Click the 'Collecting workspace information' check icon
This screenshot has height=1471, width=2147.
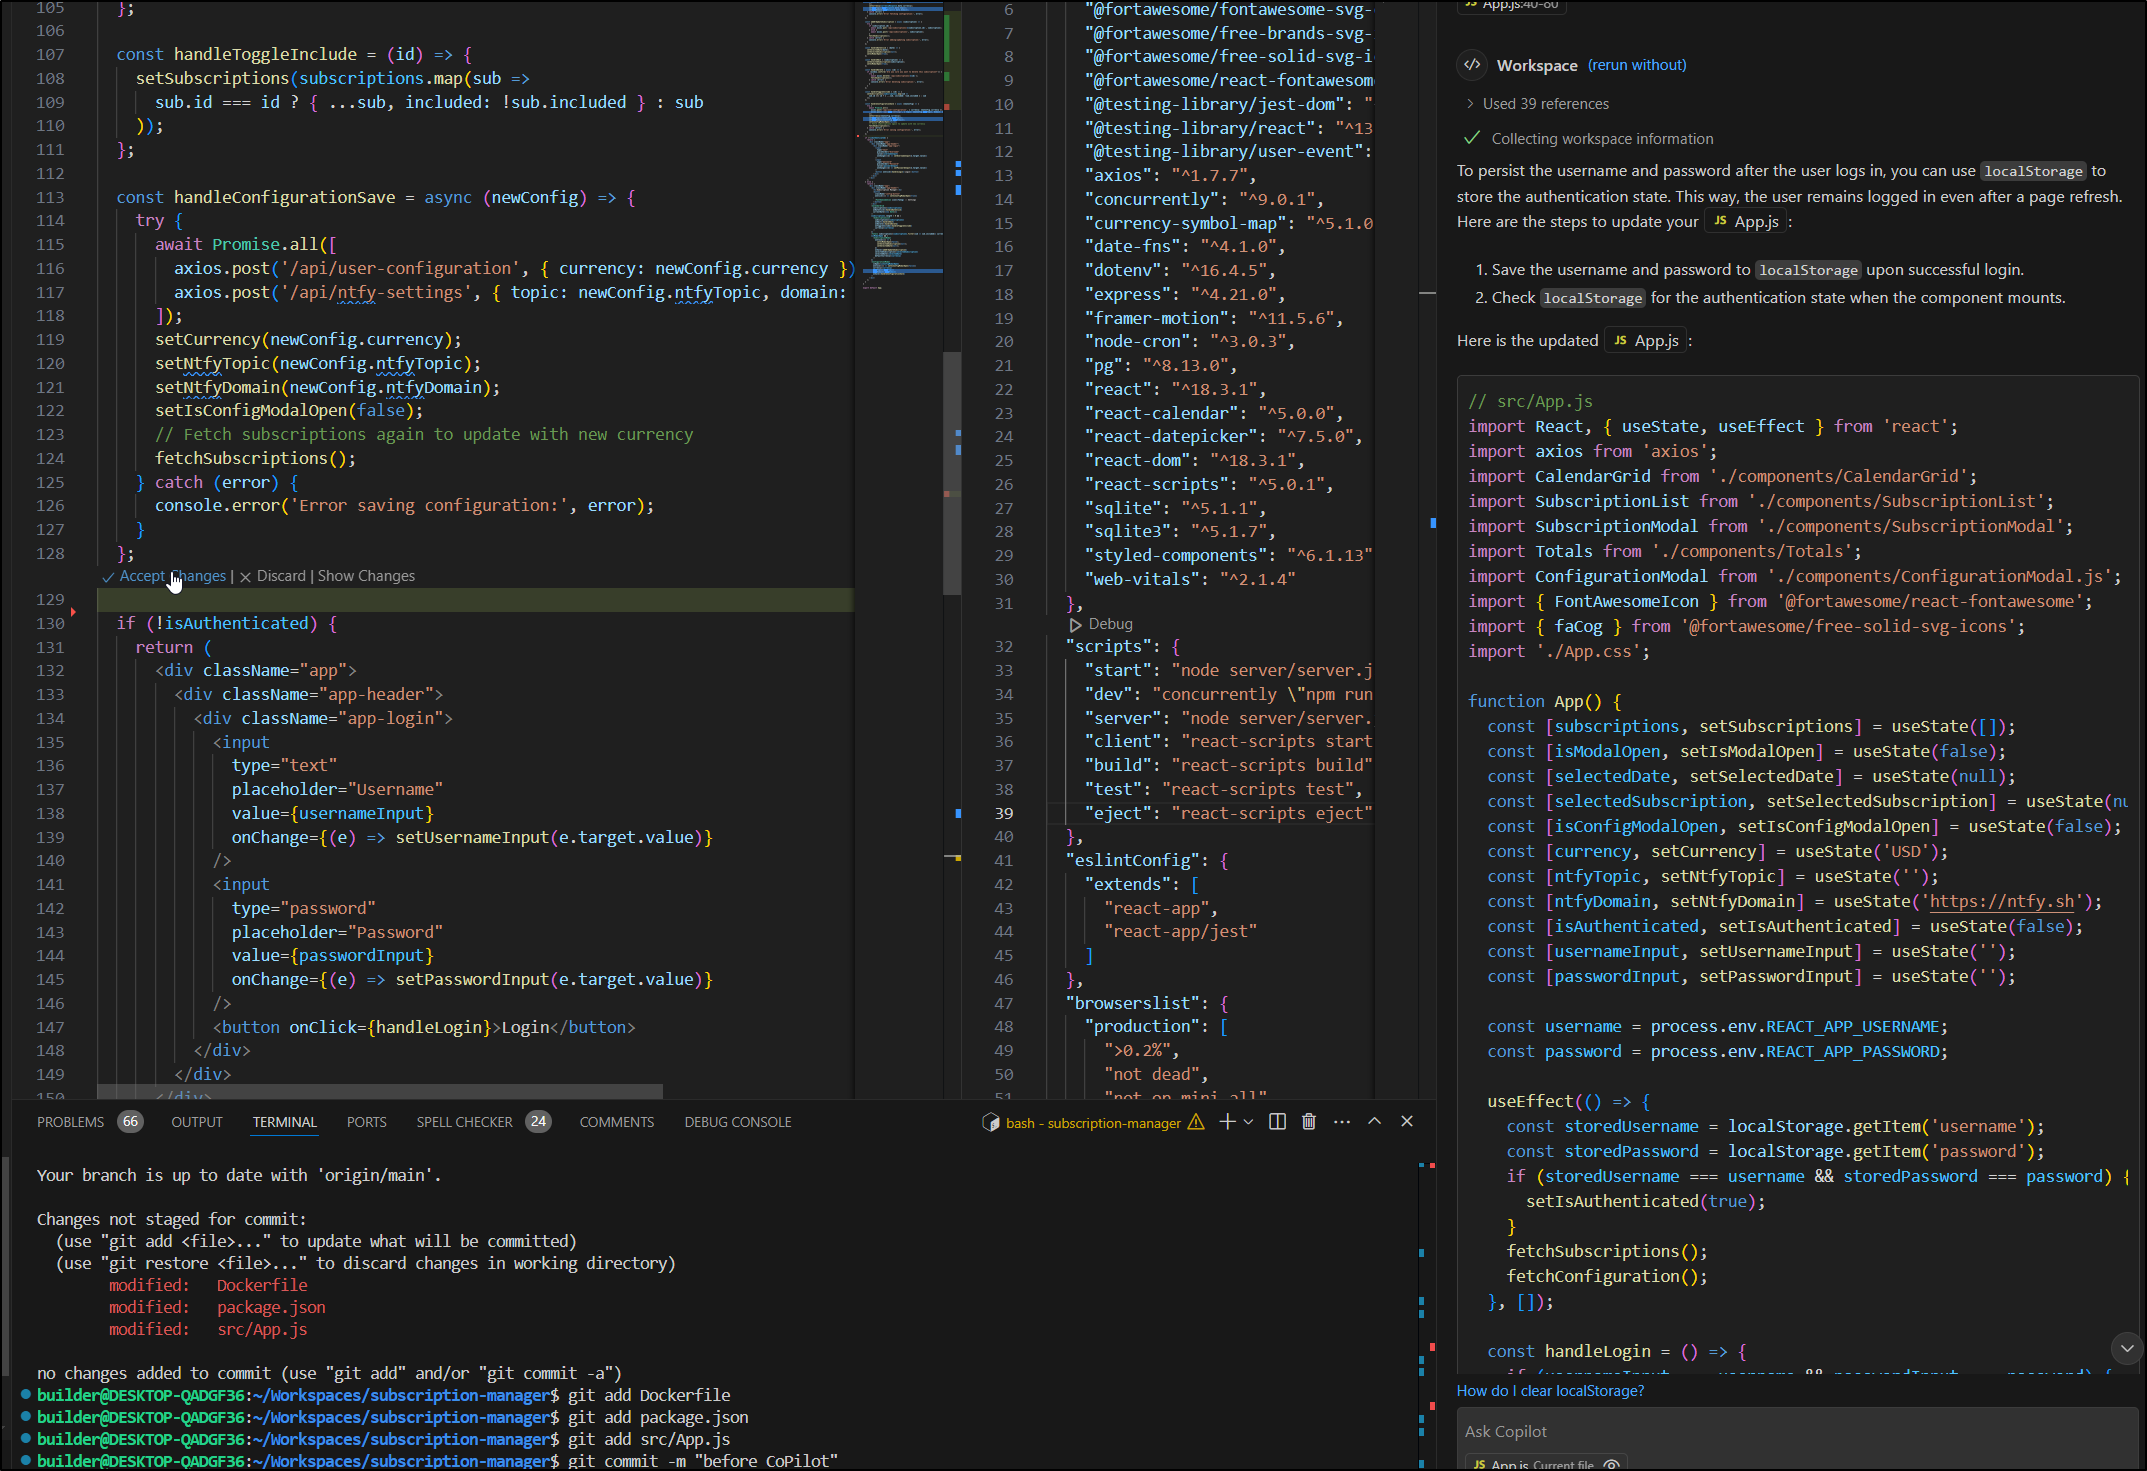click(x=1471, y=138)
